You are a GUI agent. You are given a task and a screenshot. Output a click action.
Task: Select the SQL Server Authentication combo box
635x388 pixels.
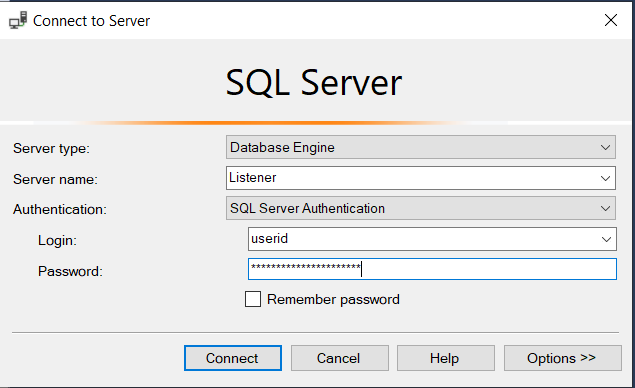(421, 208)
